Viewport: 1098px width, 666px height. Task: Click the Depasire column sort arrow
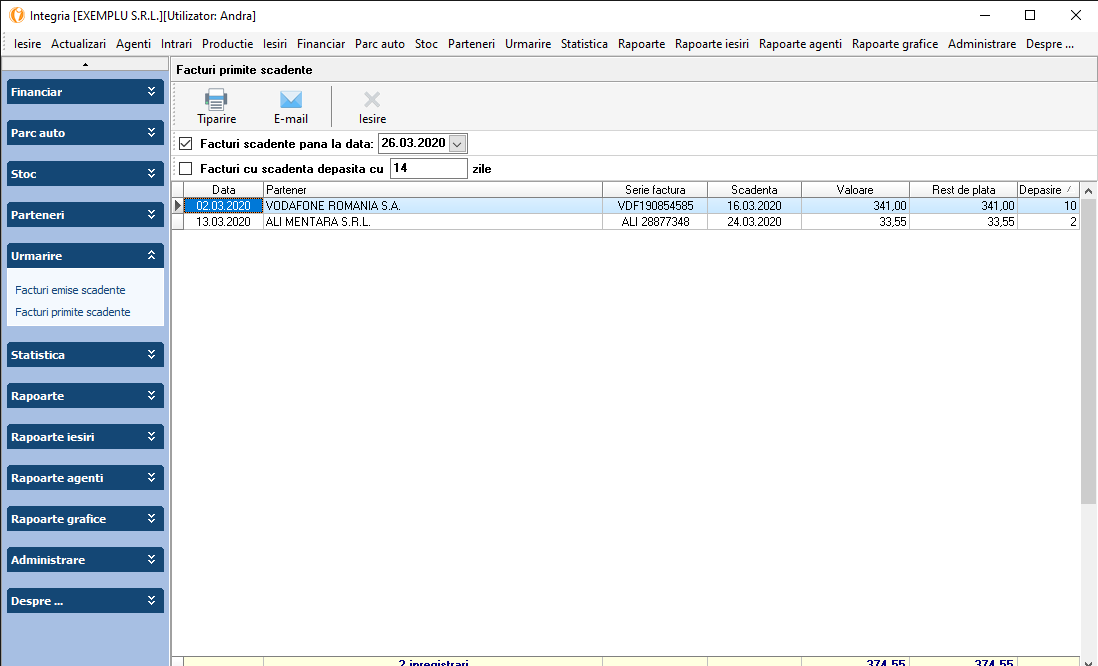click(x=1071, y=190)
